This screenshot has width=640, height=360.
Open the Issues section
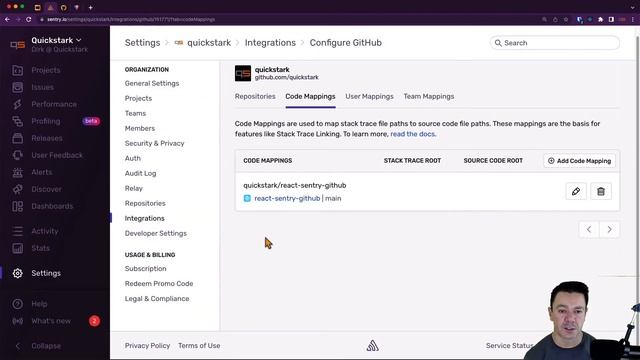42,87
